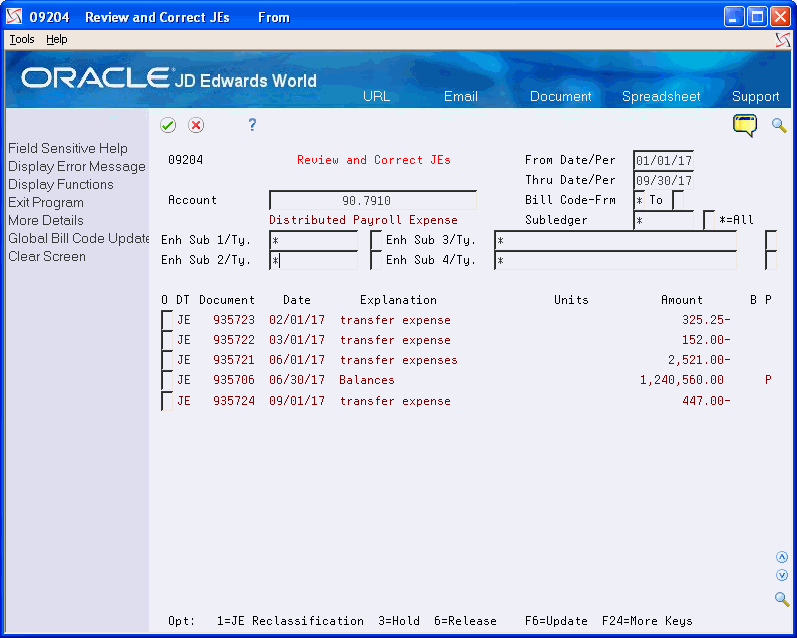
Task: Click the URL banner link
Action: pyautogui.click(x=376, y=96)
